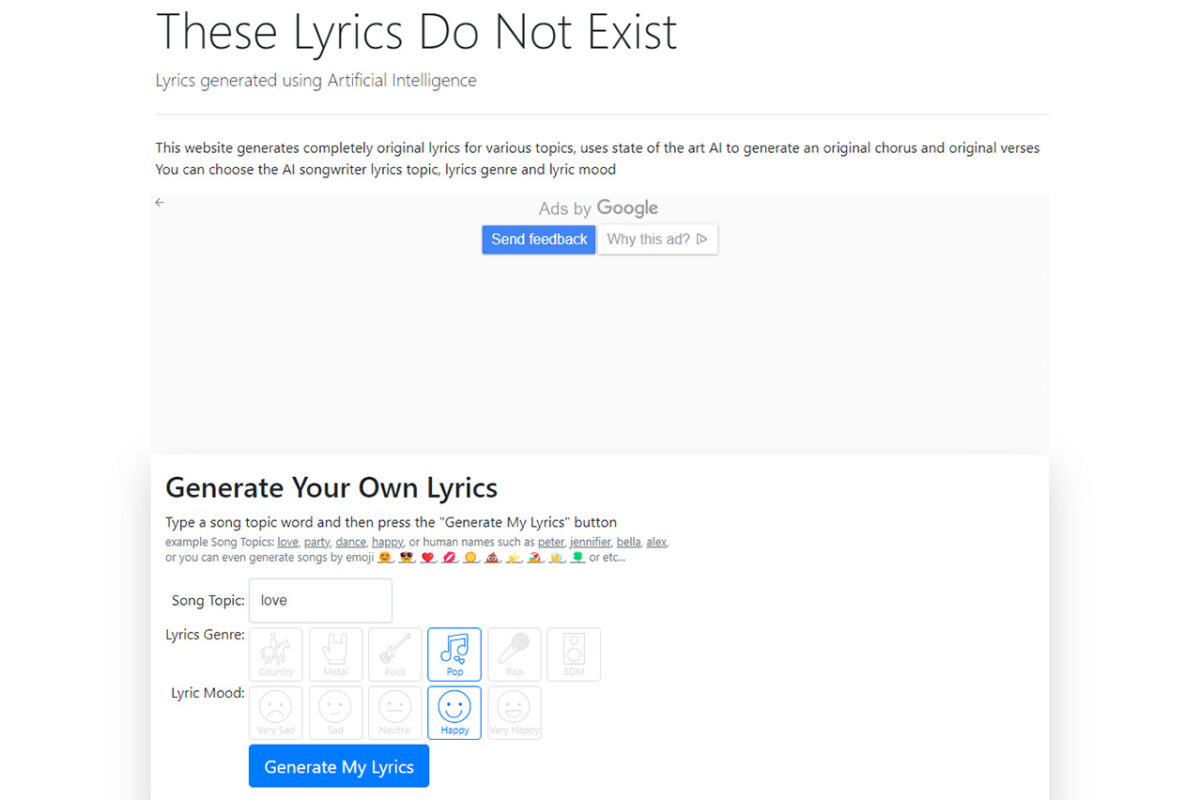The width and height of the screenshot is (1200, 800).
Task: Pick the Very Happy mood face
Action: tap(514, 713)
